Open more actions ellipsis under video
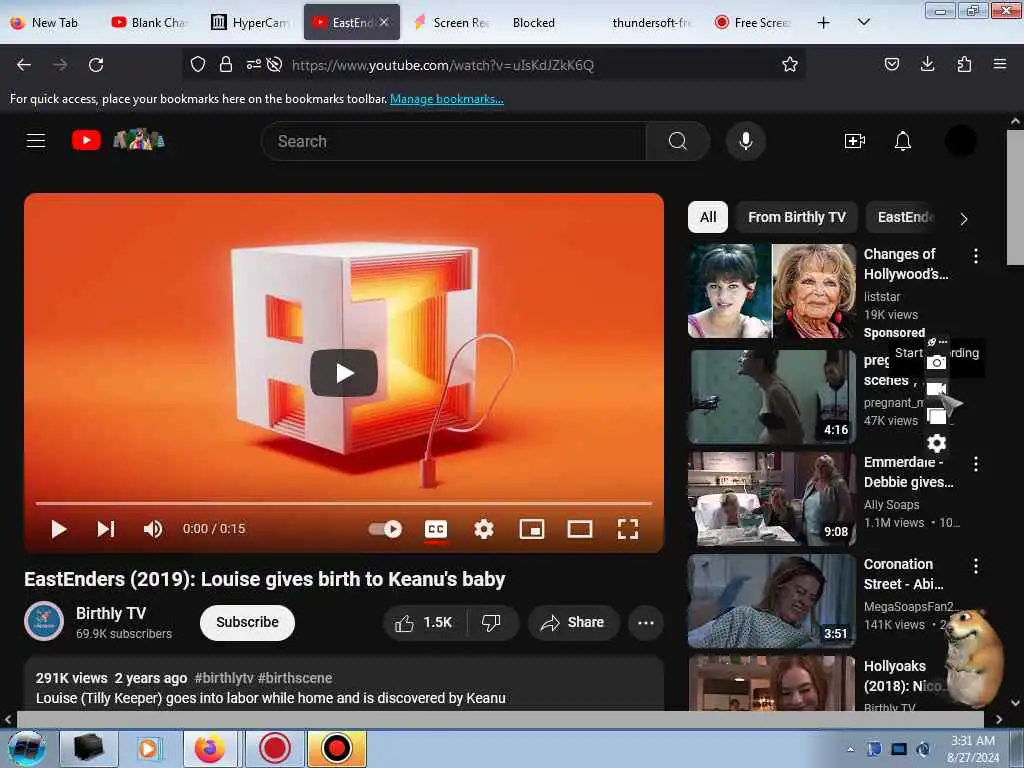Image resolution: width=1024 pixels, height=768 pixels. pyautogui.click(x=646, y=623)
